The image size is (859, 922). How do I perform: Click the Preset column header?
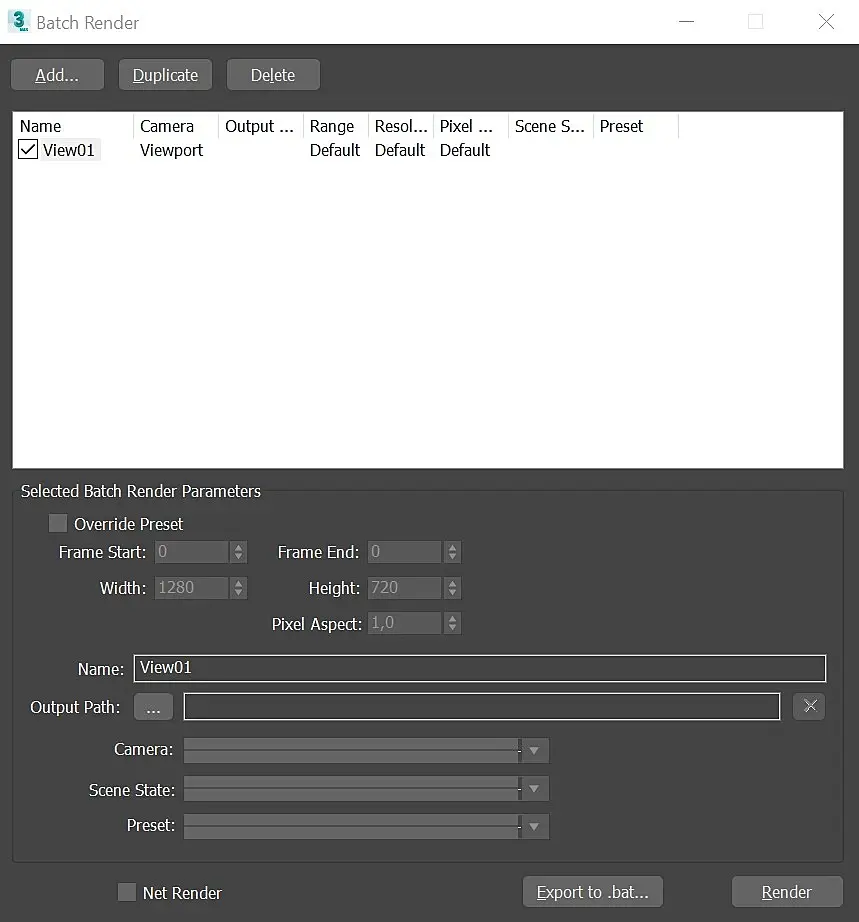point(636,126)
